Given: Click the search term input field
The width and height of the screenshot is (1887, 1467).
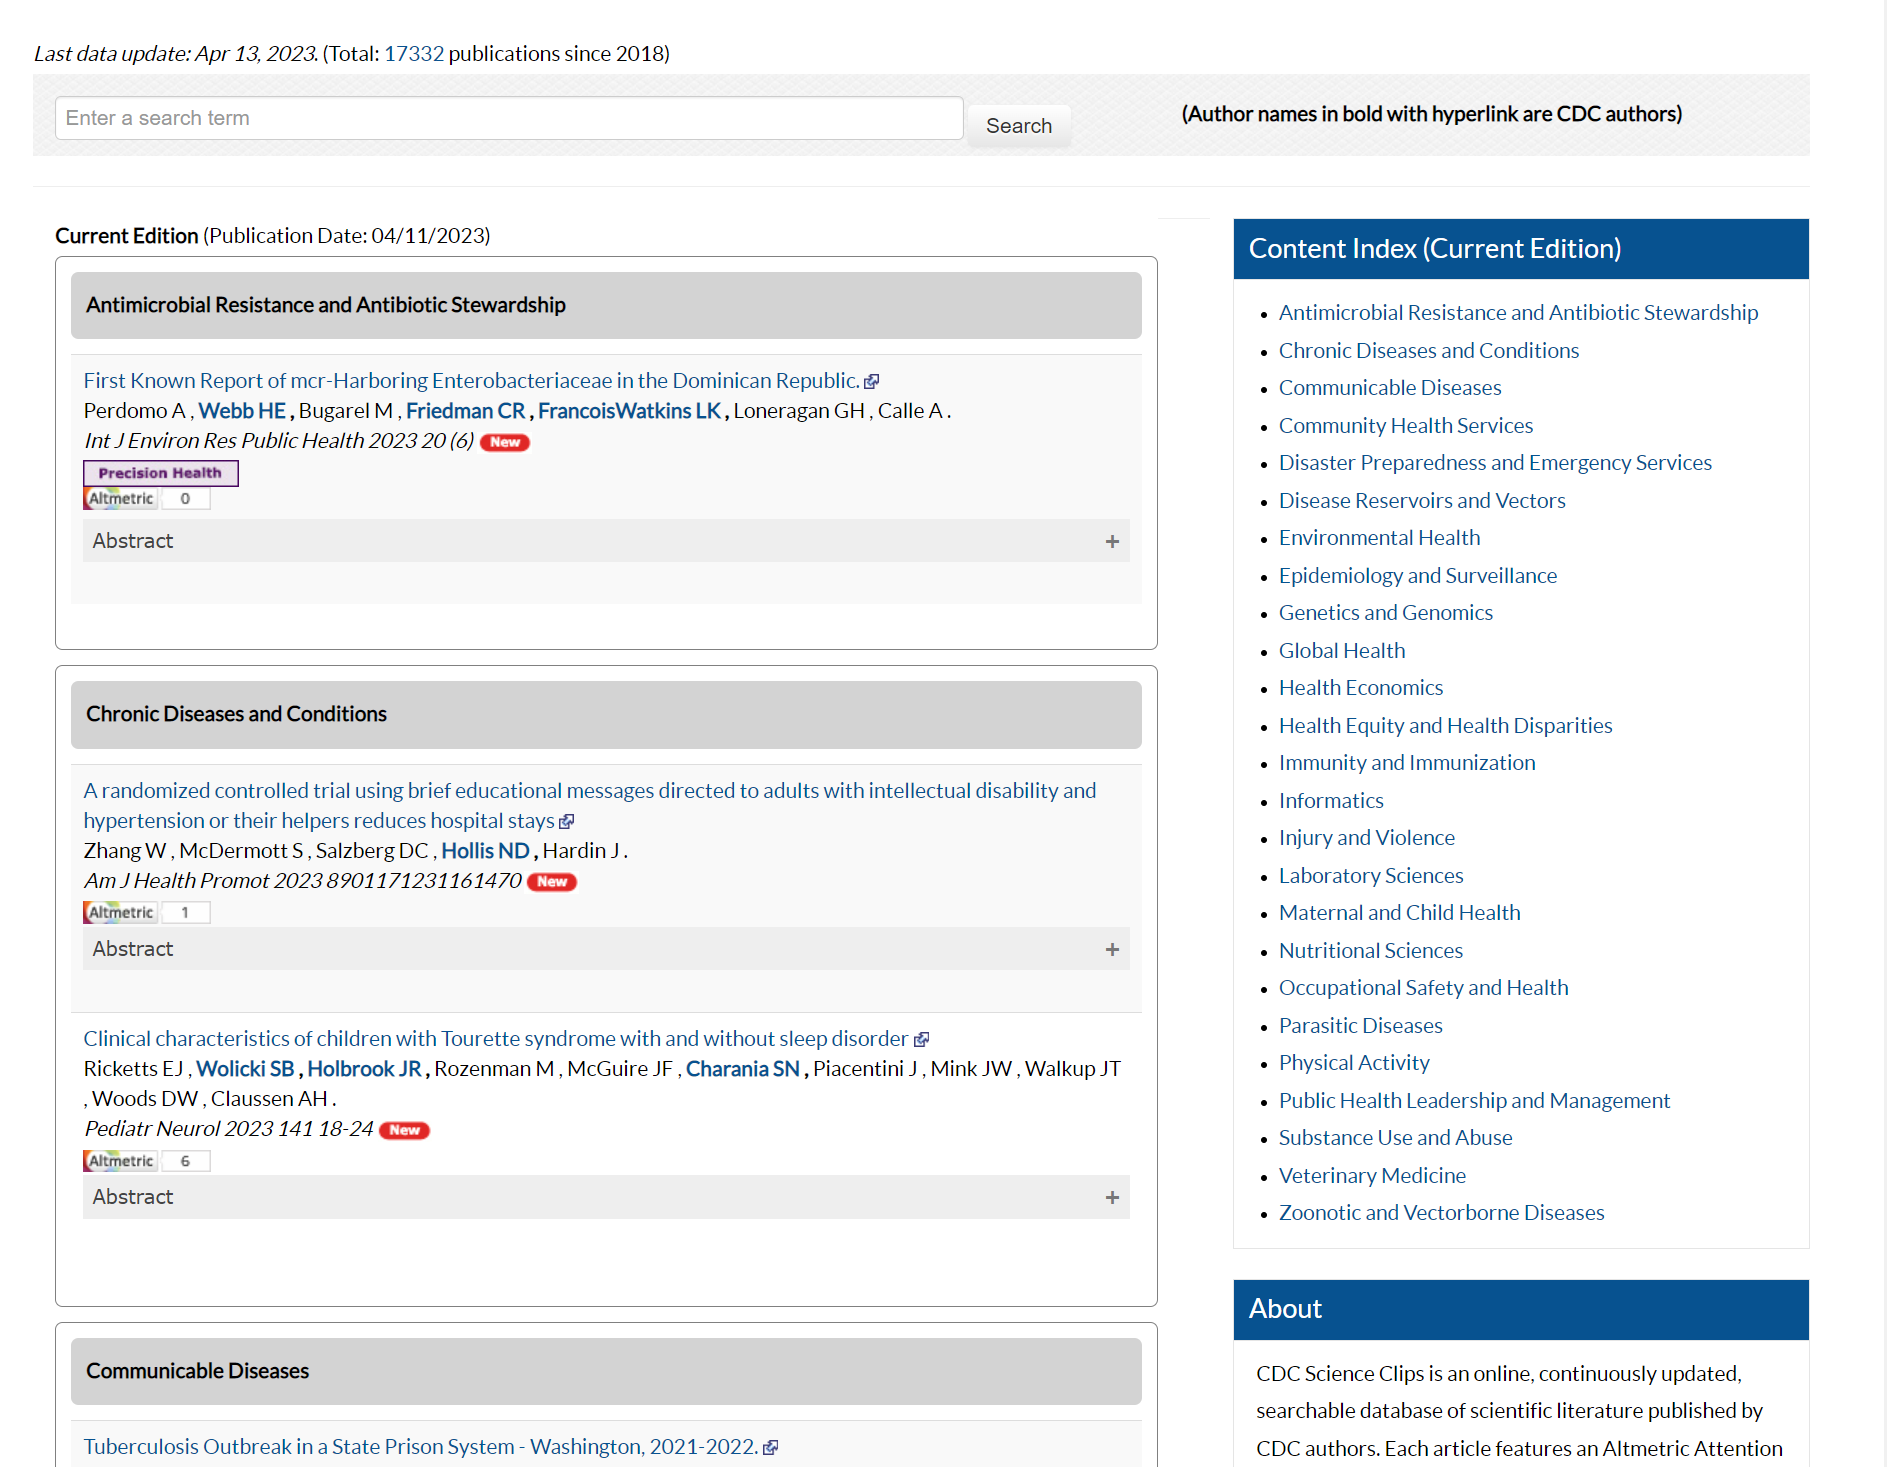Looking at the screenshot, I should coord(509,119).
